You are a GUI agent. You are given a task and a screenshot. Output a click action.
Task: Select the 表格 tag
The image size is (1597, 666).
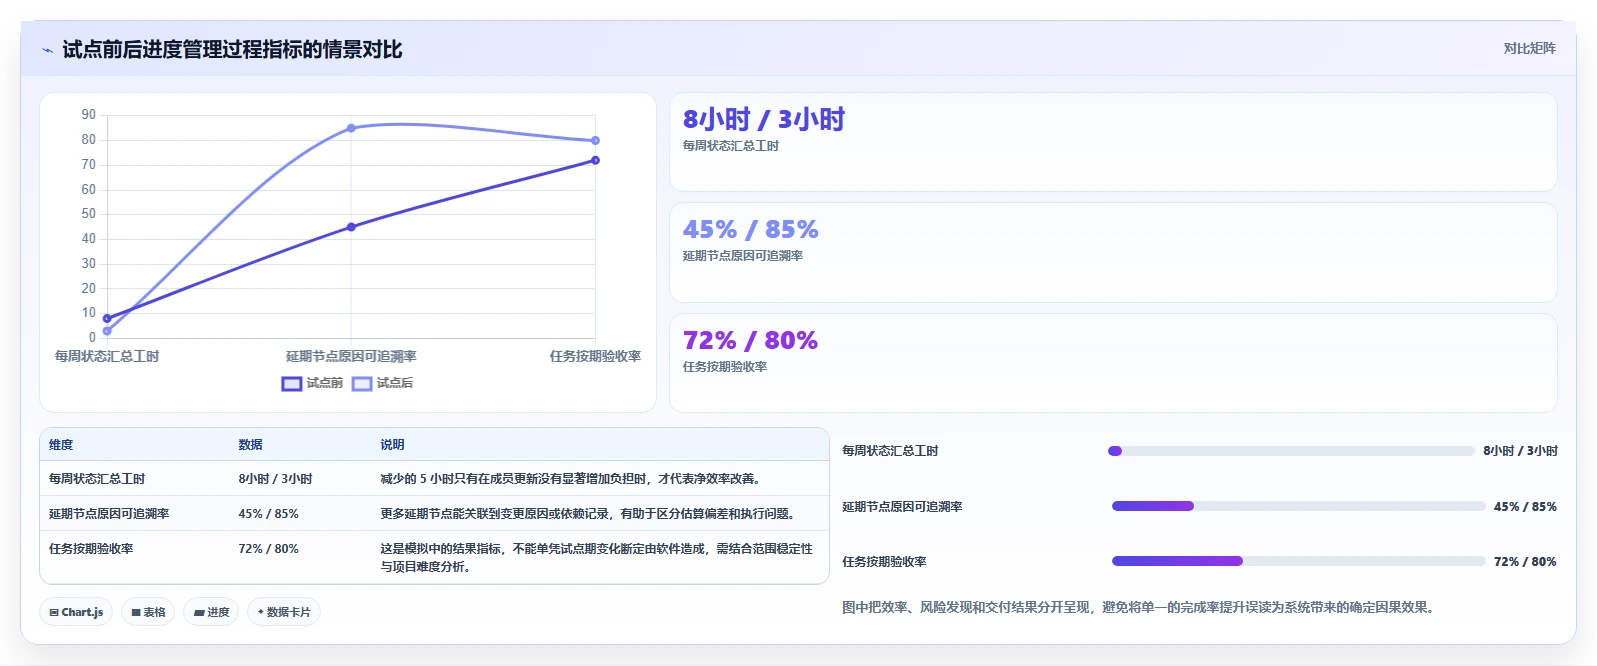pyautogui.click(x=148, y=612)
